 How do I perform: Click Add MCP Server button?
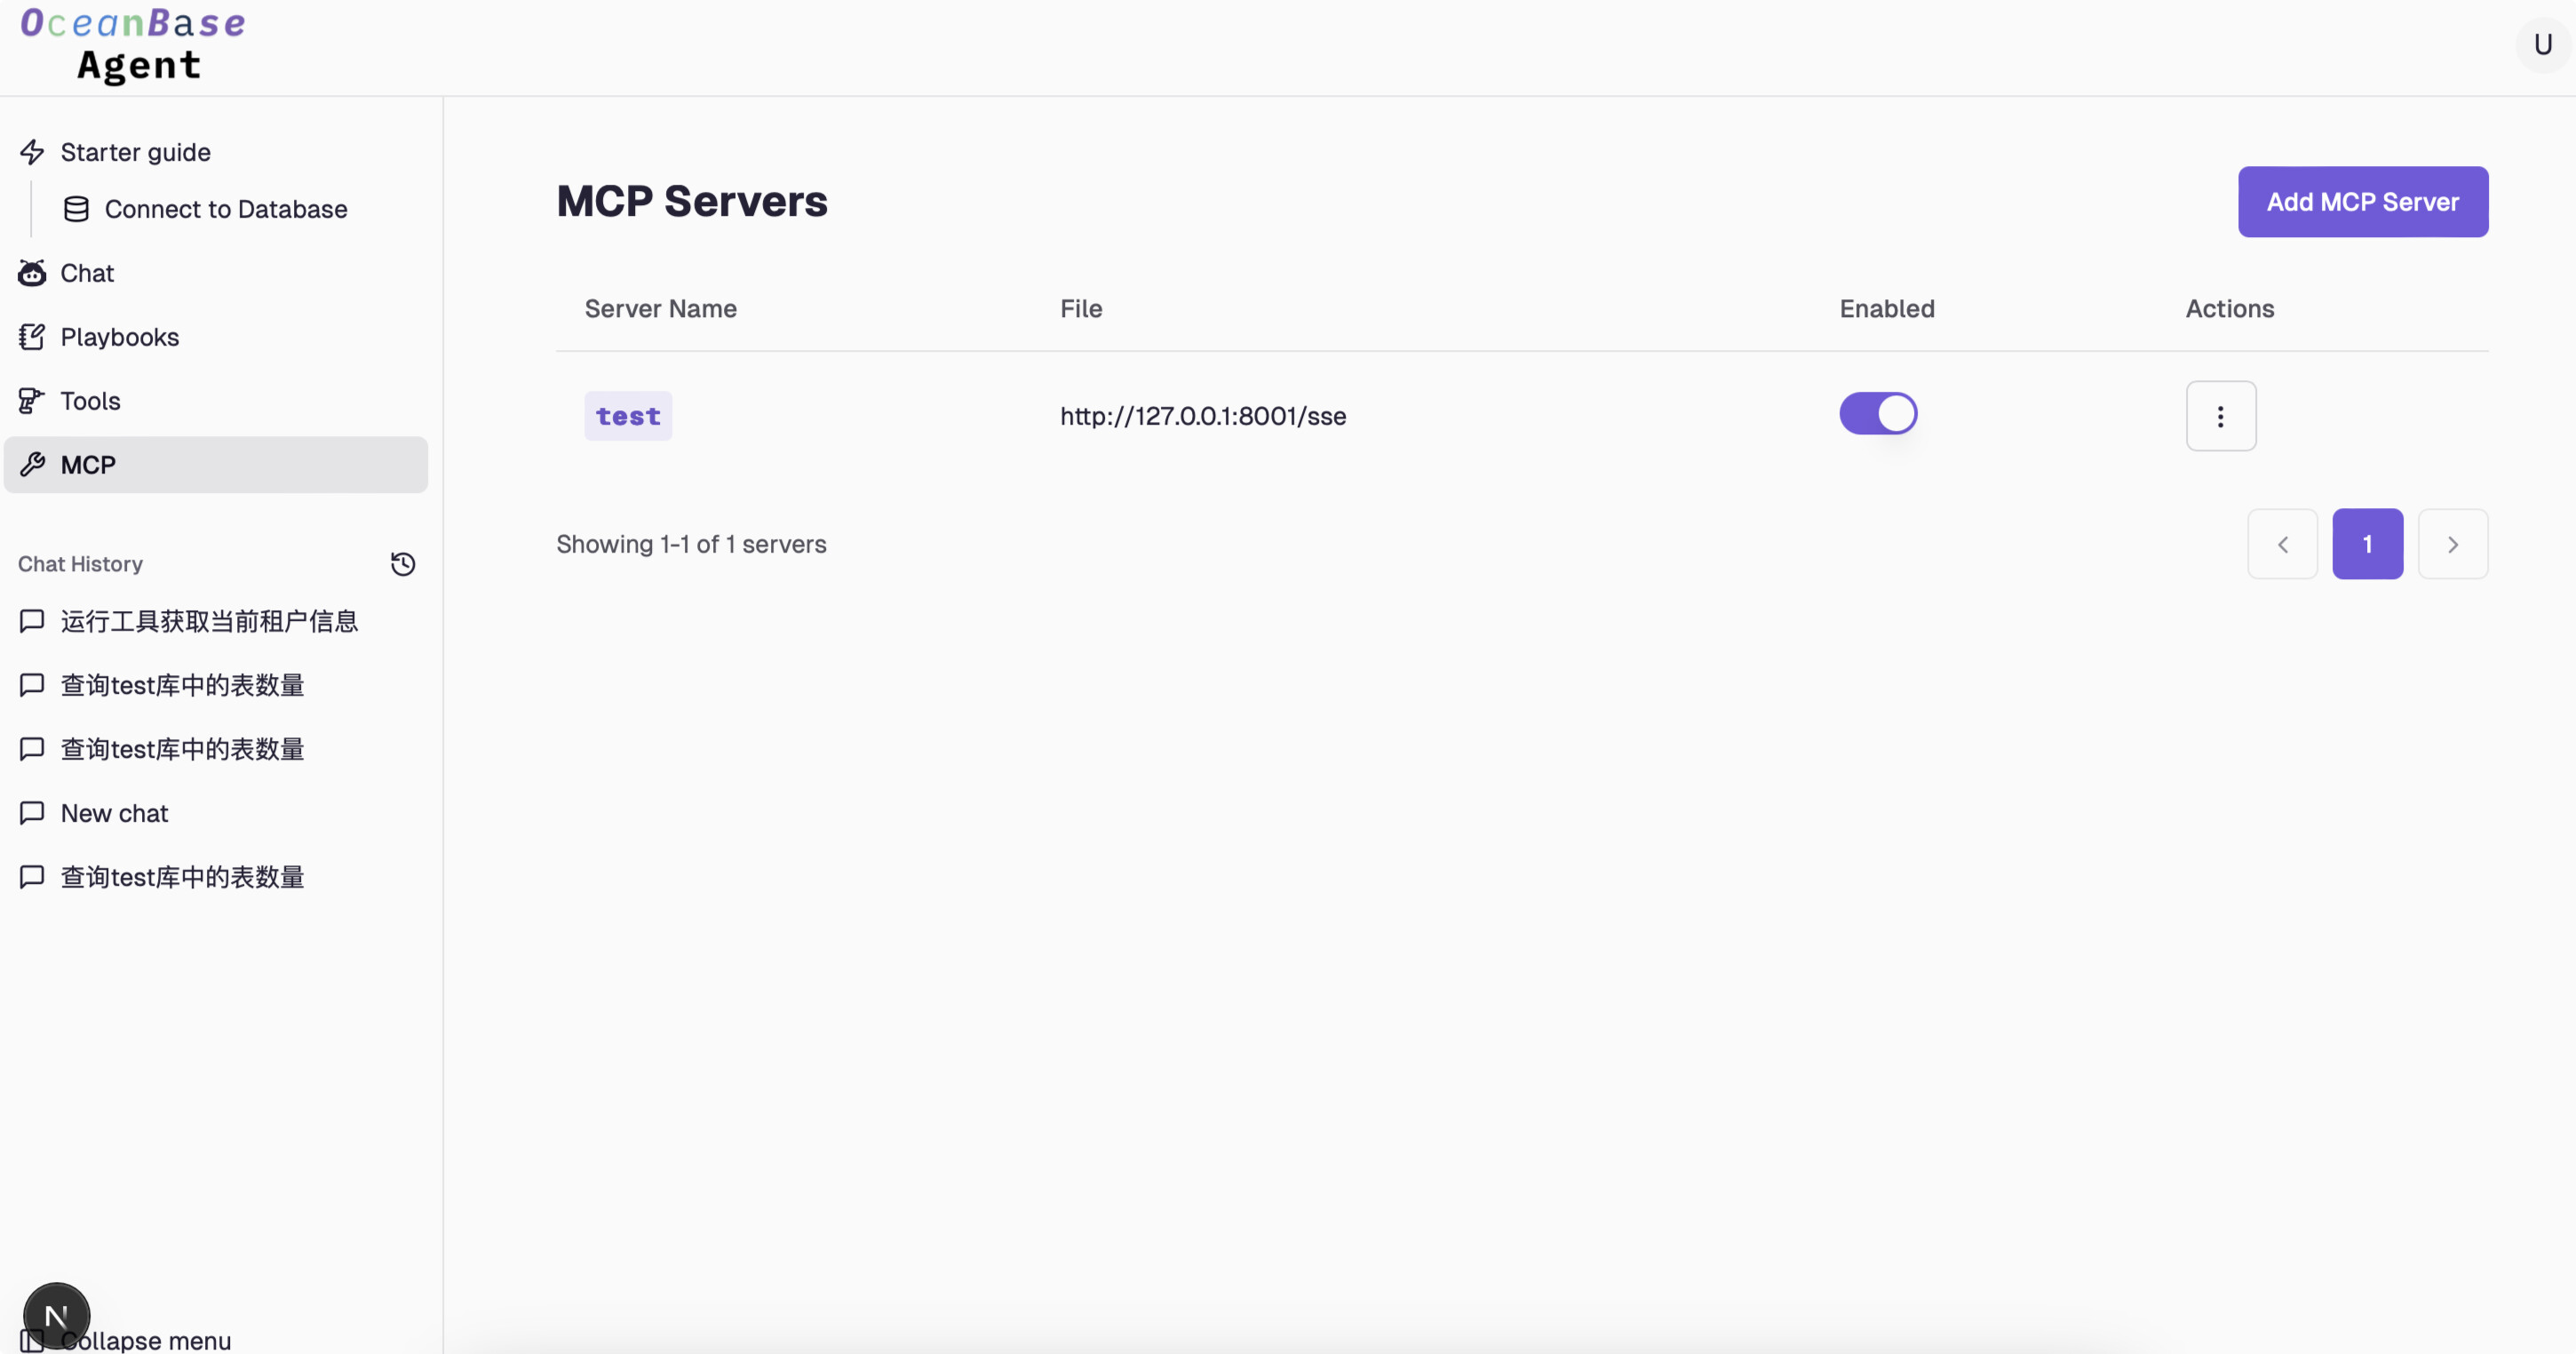pyautogui.click(x=2363, y=202)
